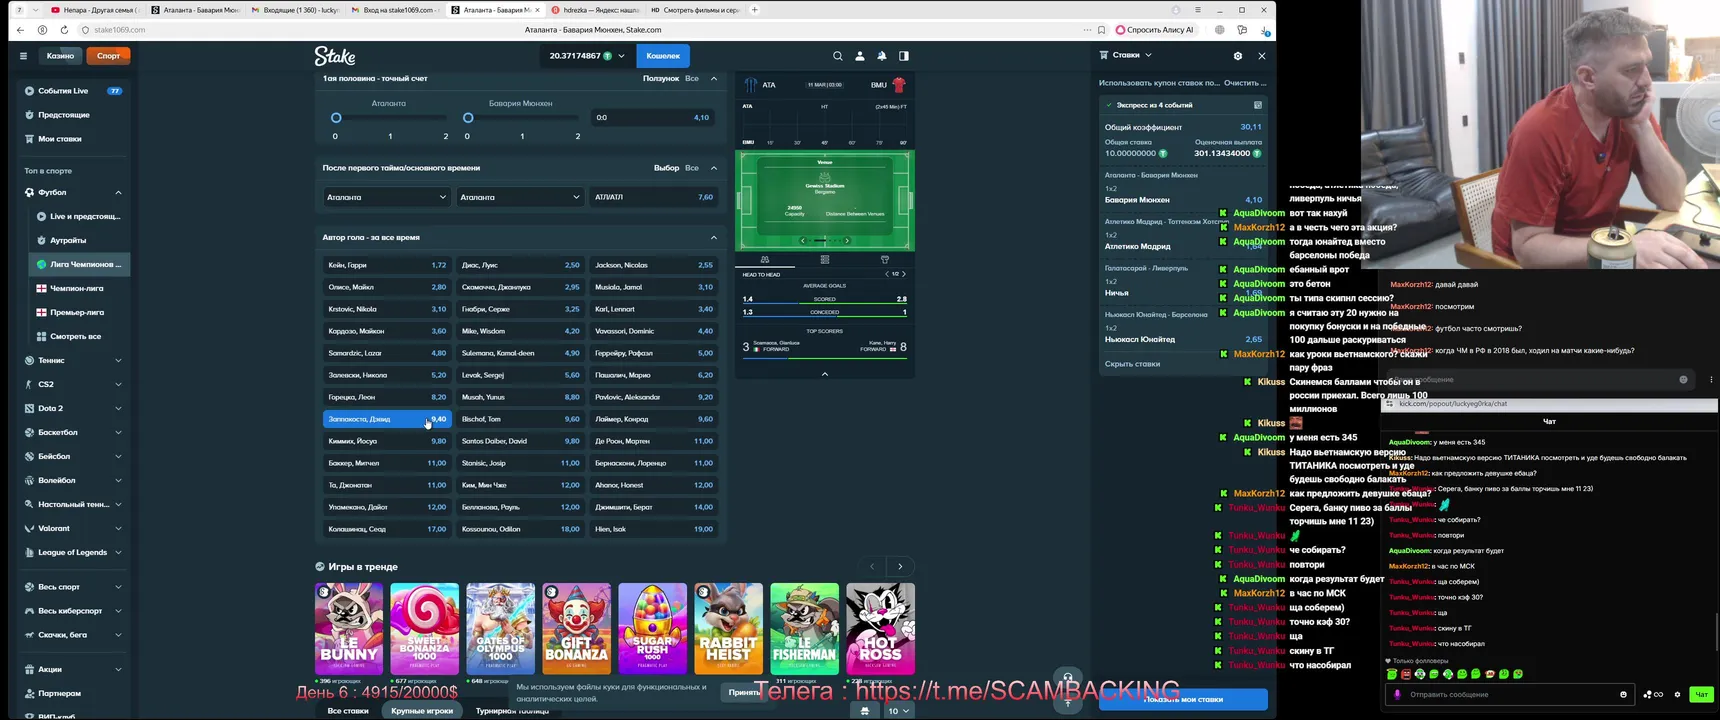Collapse Автор гола - за все время section
1720x720 pixels.
pyautogui.click(x=714, y=238)
